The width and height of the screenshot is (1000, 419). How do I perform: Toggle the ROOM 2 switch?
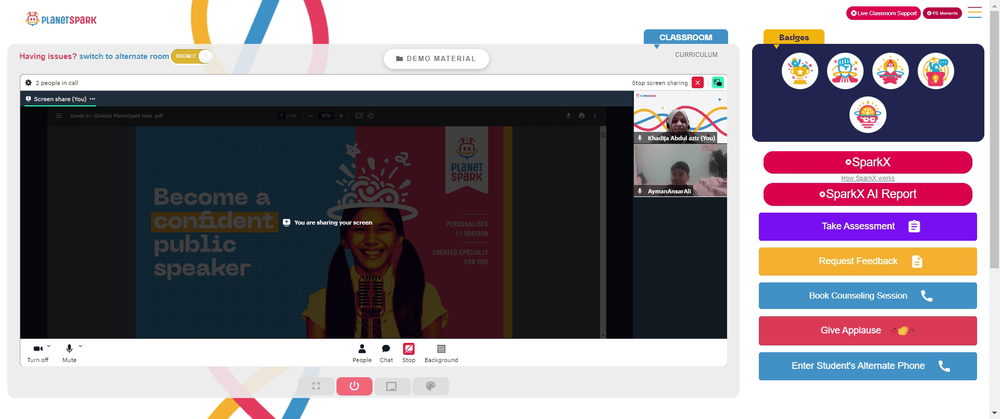pos(191,56)
